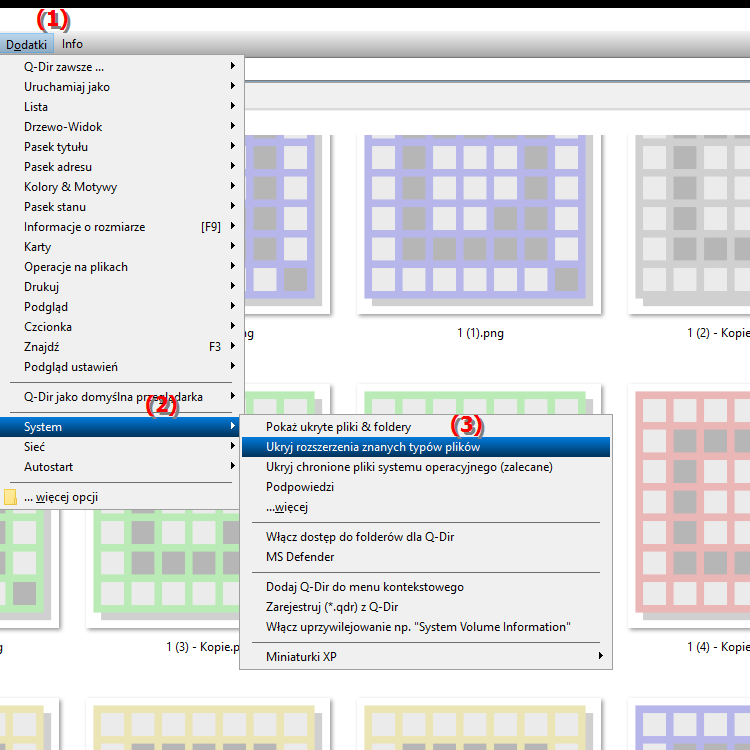
Task: Toggle the Podpowiedzi option
Action: pyautogui.click(x=426, y=487)
